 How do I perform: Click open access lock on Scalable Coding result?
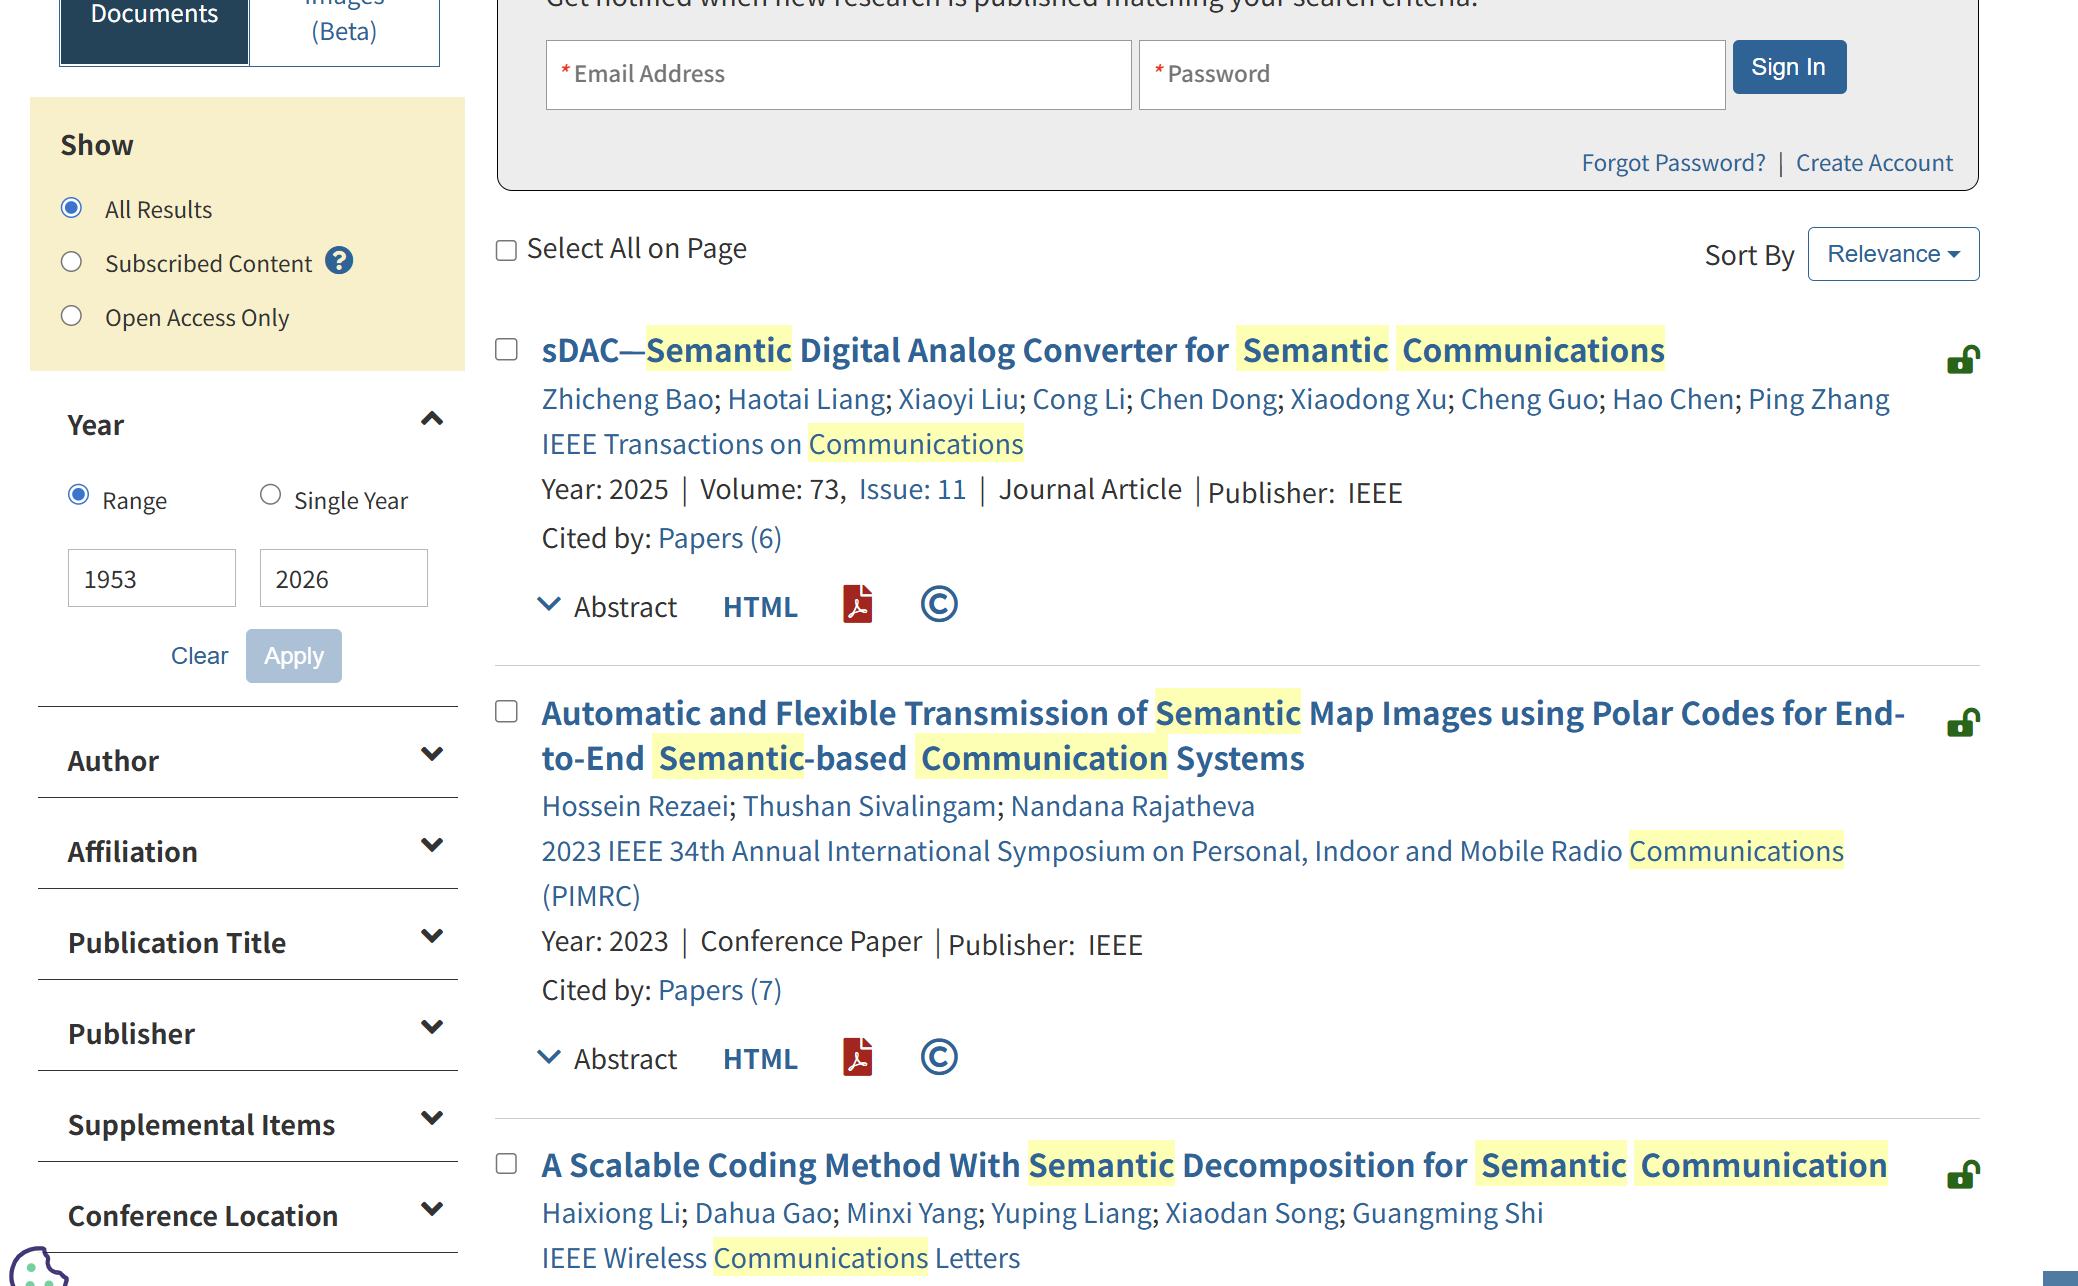tap(1962, 1174)
